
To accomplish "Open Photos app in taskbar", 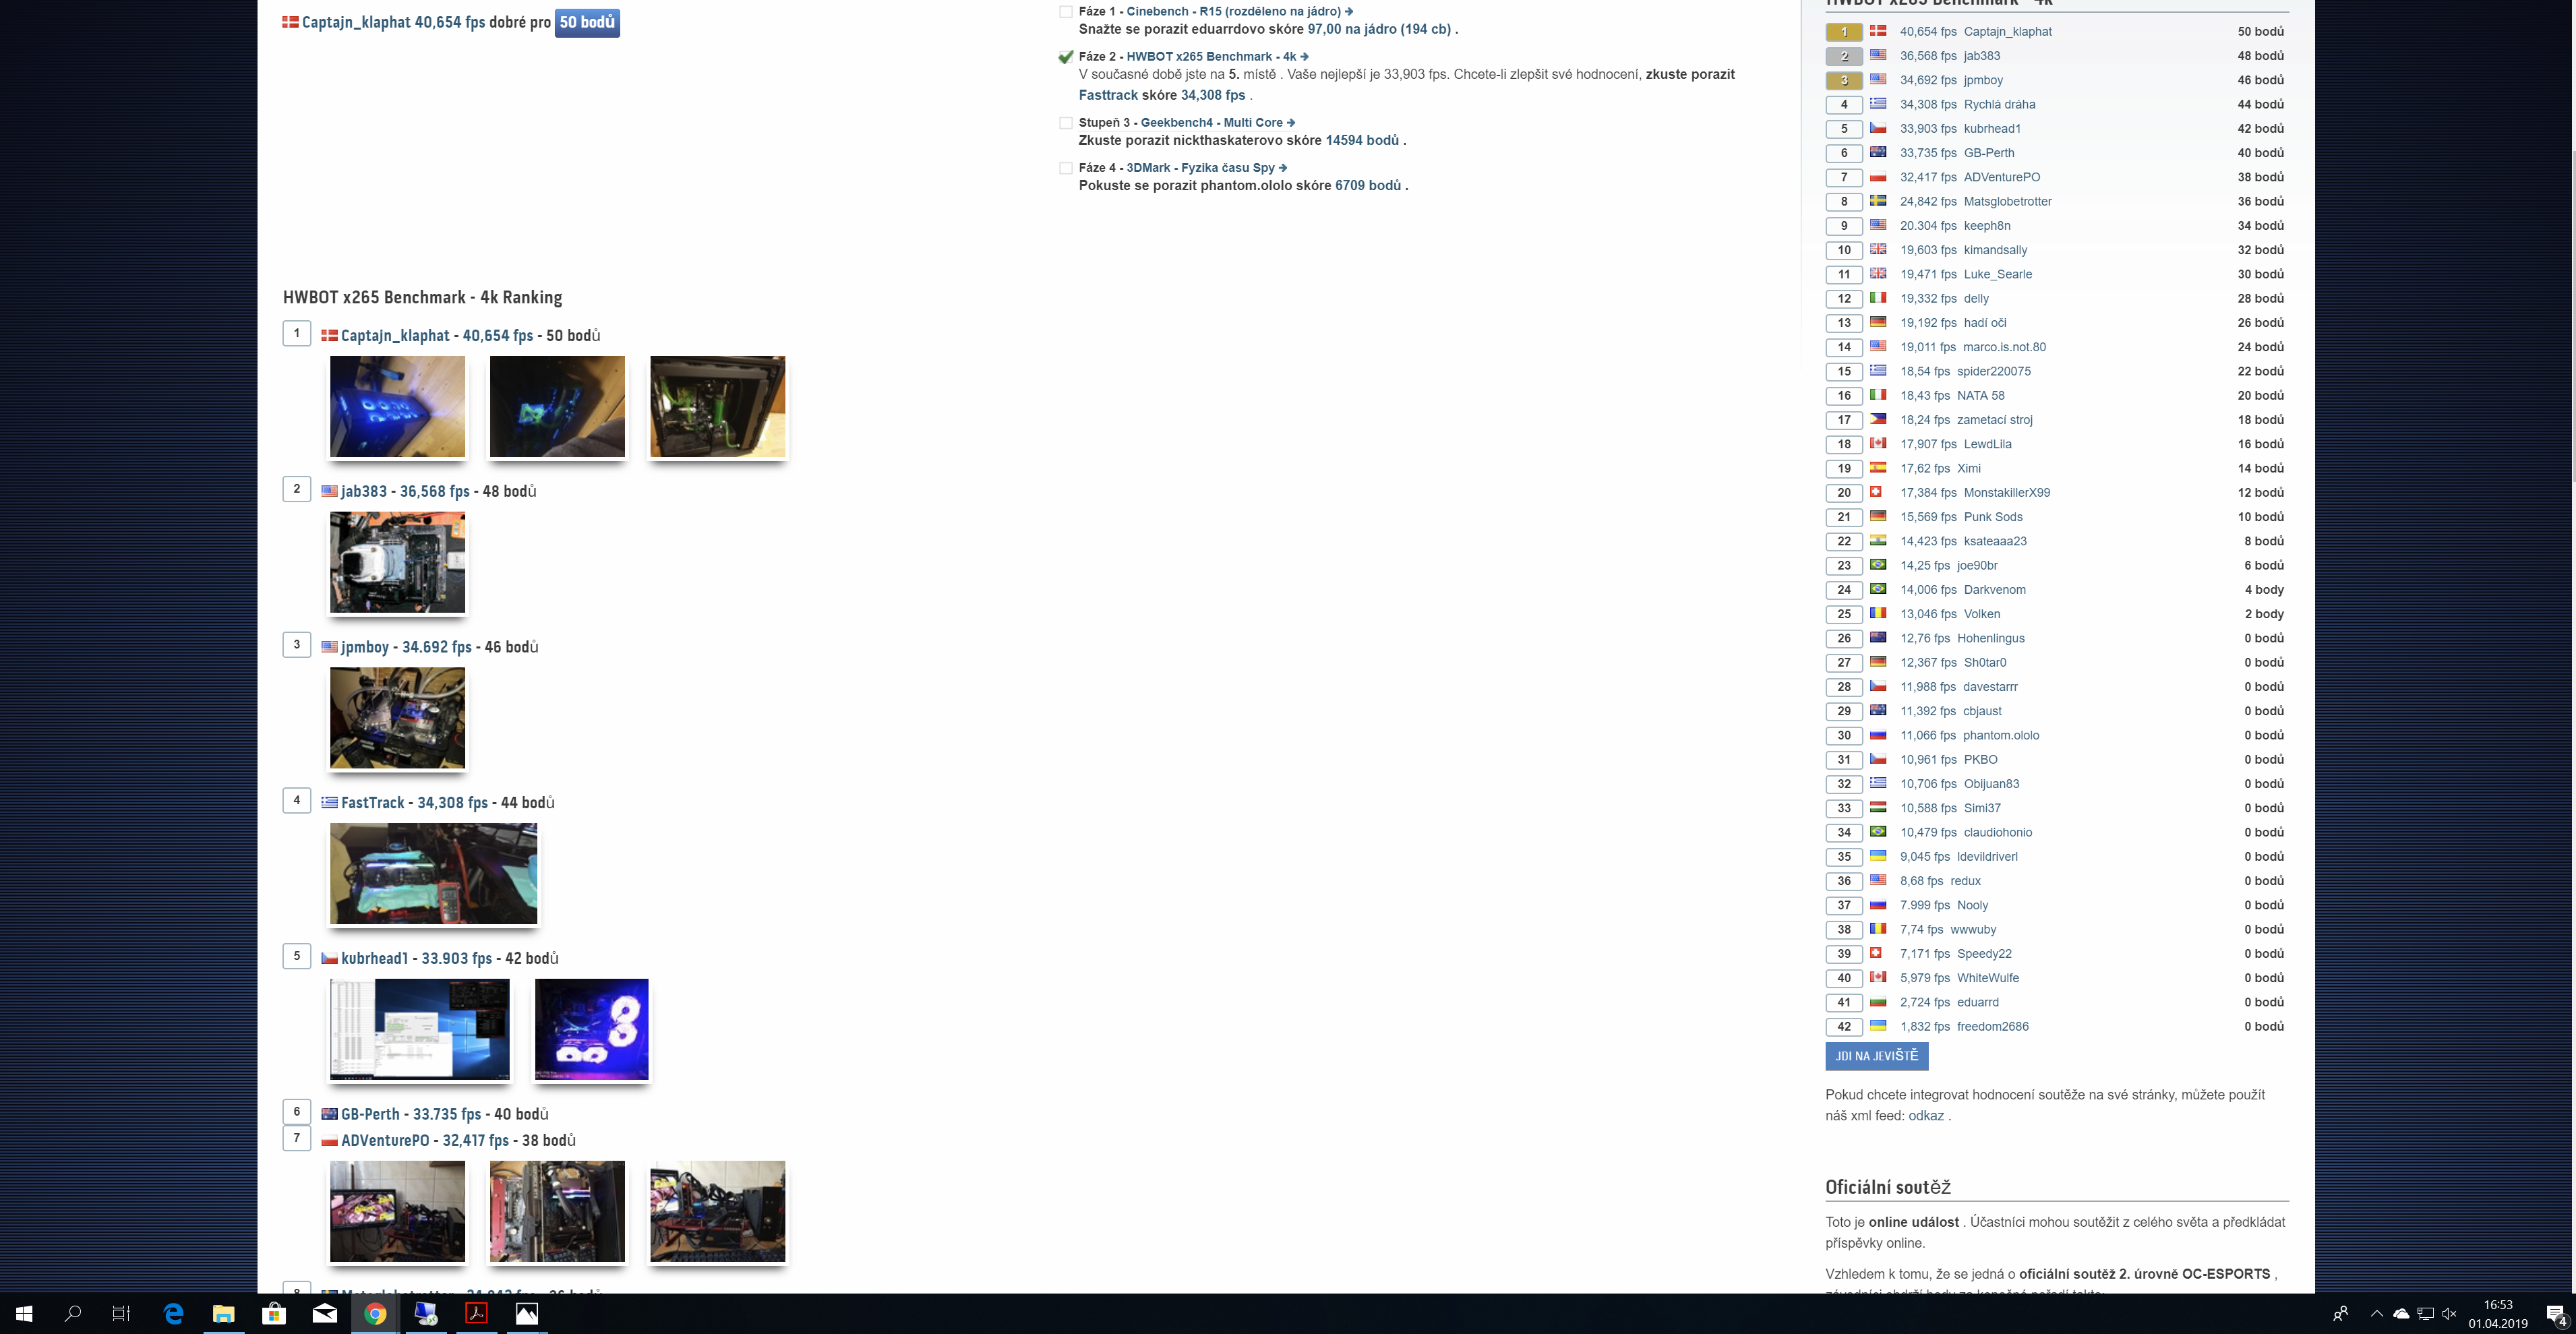I will (527, 1313).
